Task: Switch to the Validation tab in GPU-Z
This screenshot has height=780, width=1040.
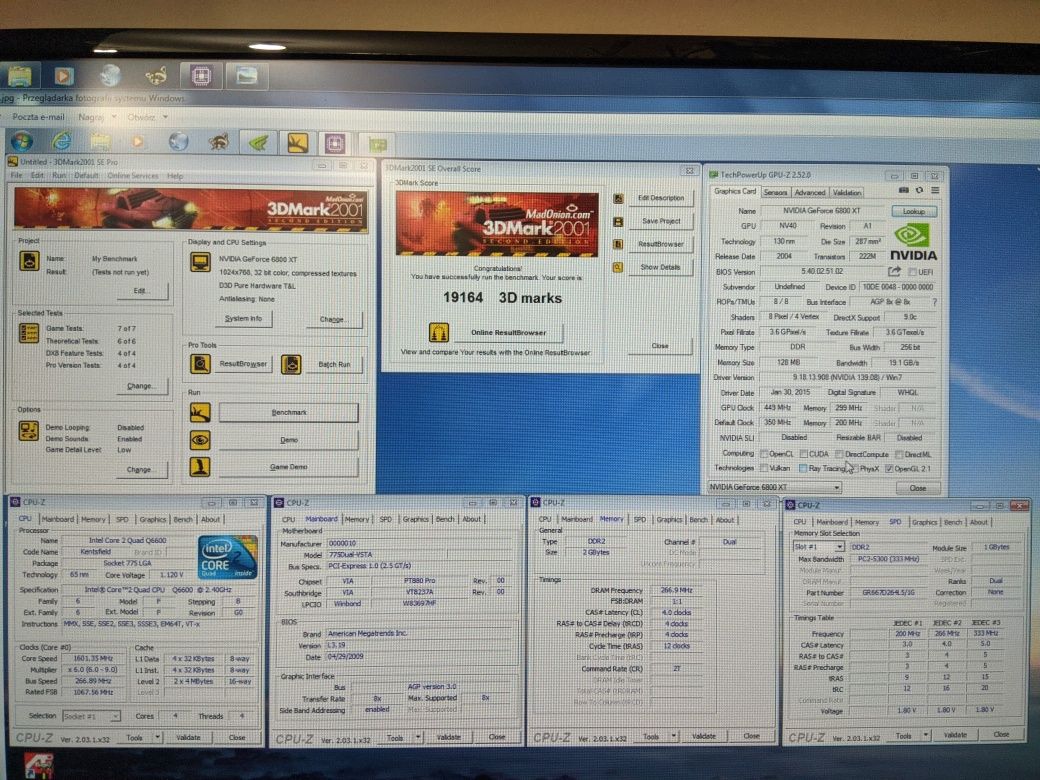Action: (847, 192)
